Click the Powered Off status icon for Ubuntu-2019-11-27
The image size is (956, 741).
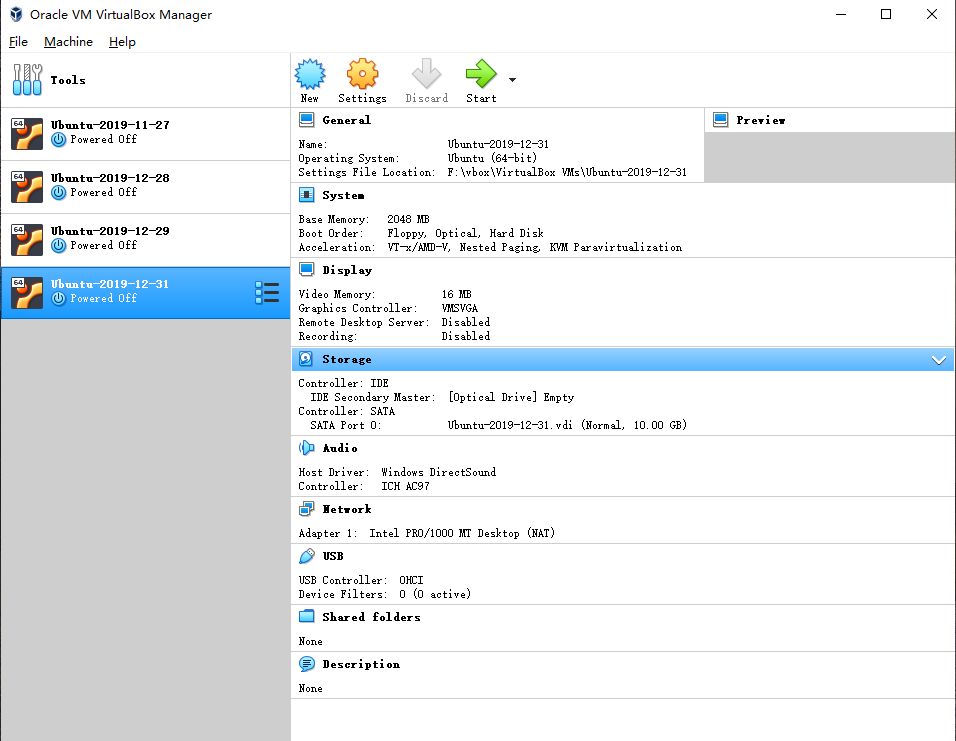coord(59,140)
